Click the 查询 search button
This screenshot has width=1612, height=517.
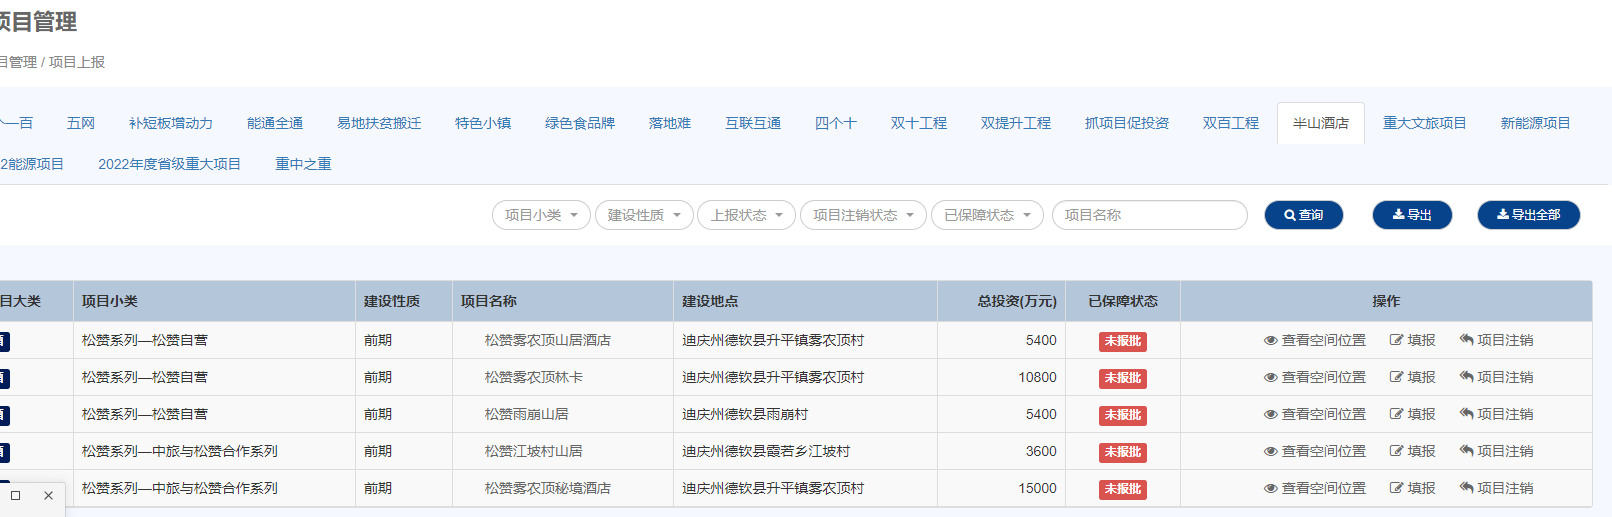[1303, 215]
